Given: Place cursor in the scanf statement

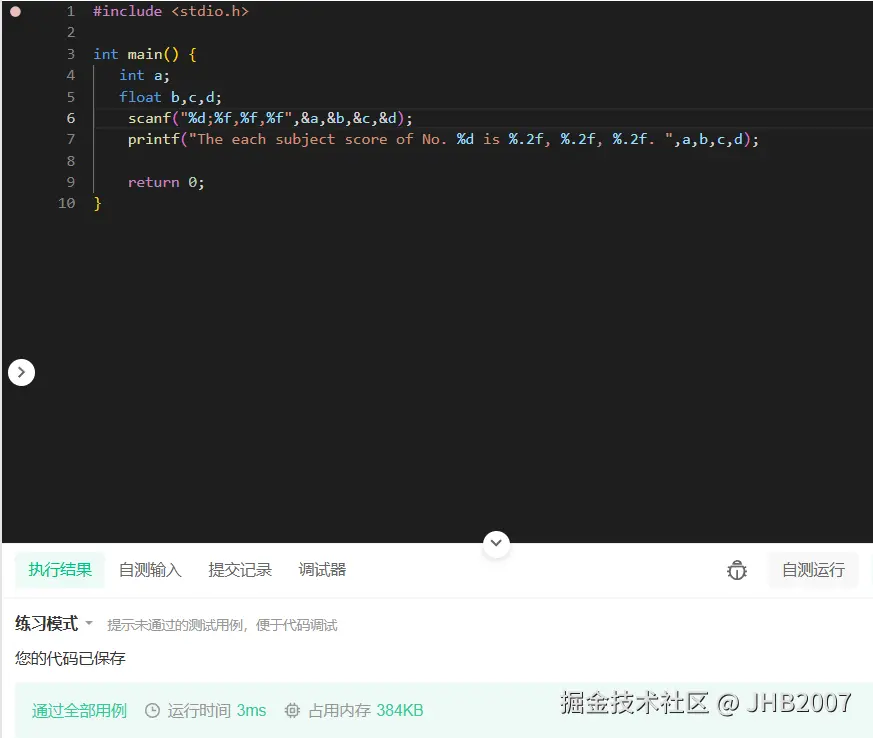Looking at the screenshot, I should 270,118.
